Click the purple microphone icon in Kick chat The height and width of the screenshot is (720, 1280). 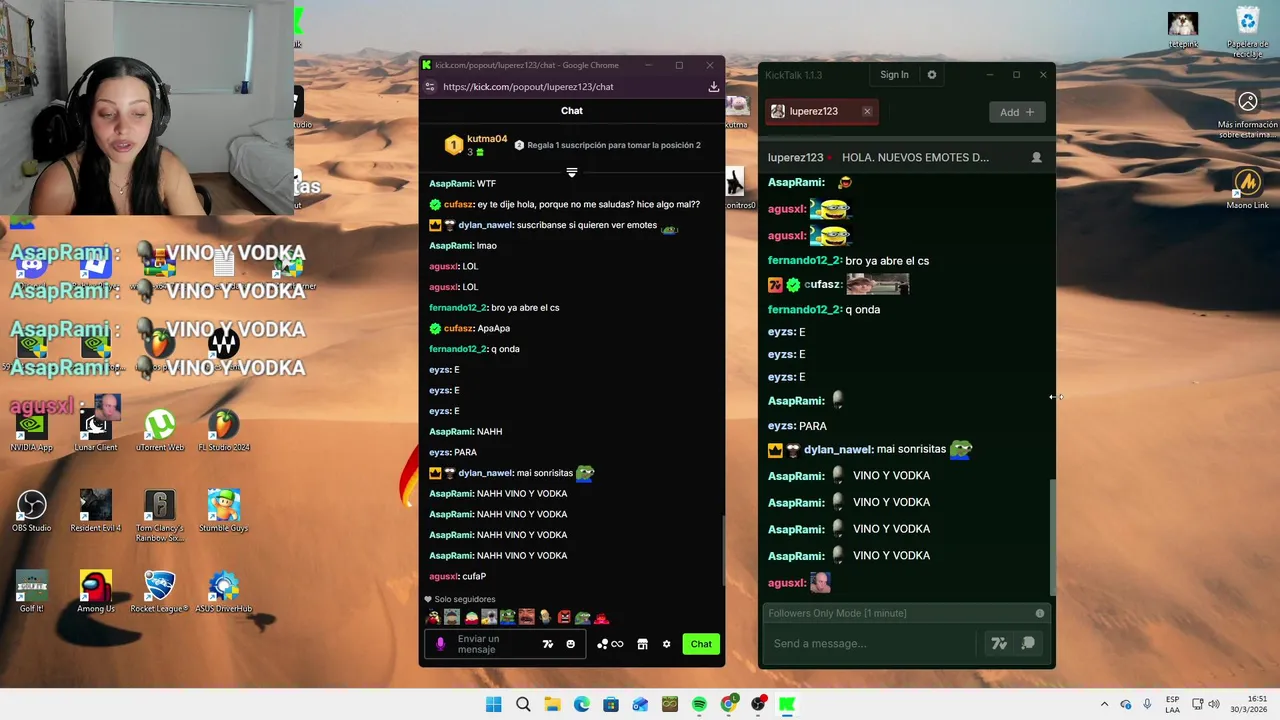tap(440, 644)
